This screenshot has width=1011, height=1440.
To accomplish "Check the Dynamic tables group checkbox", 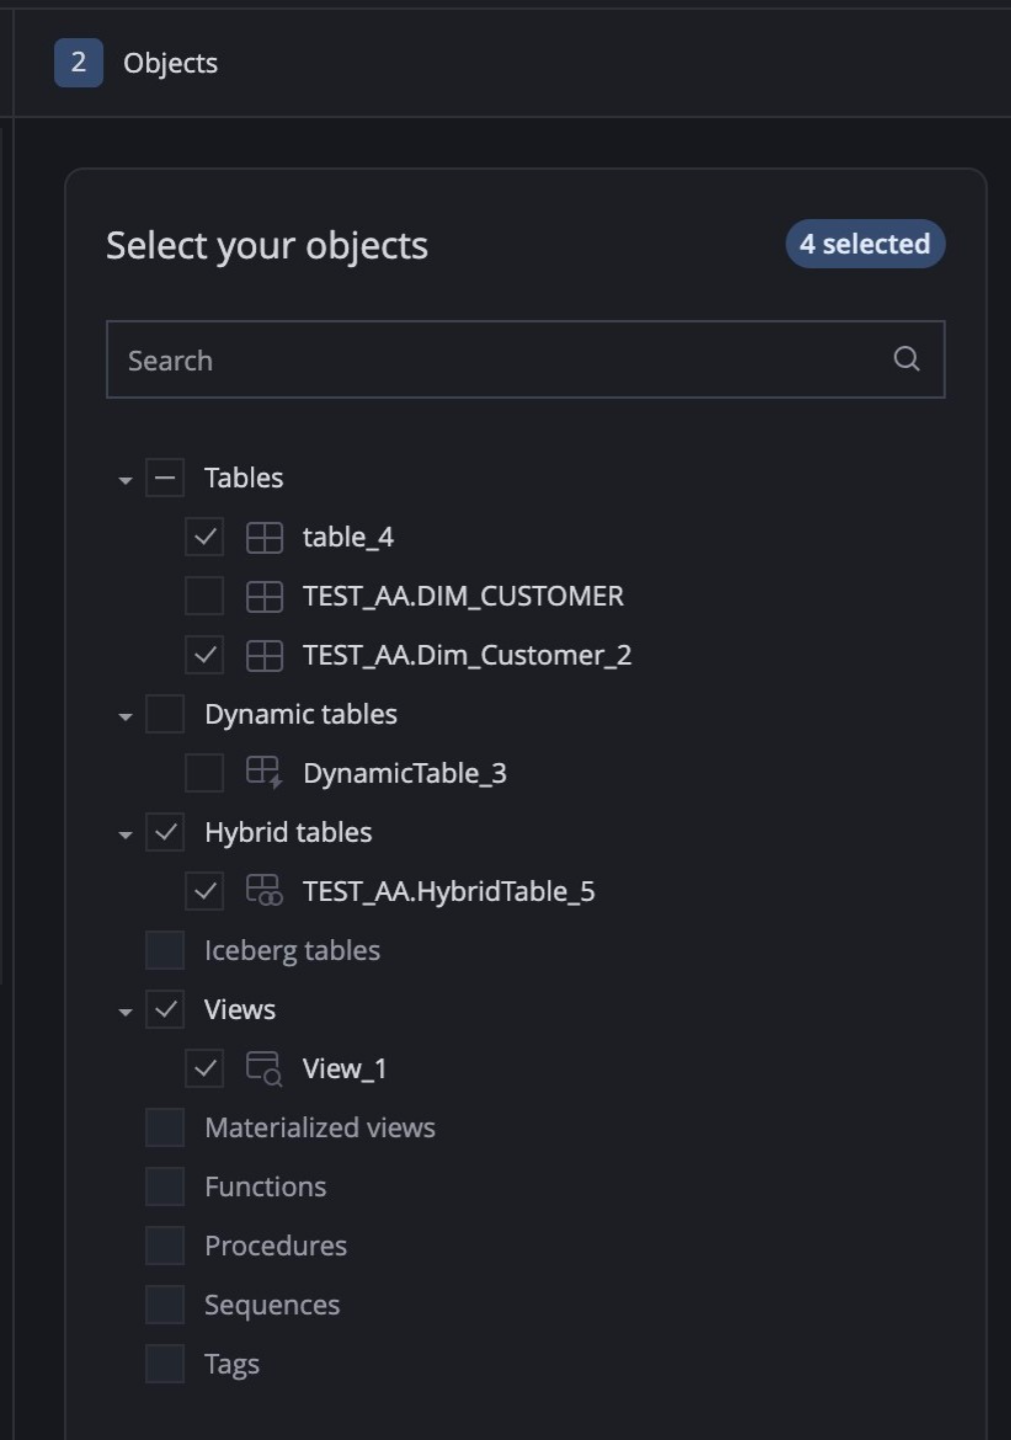I will (x=165, y=714).
